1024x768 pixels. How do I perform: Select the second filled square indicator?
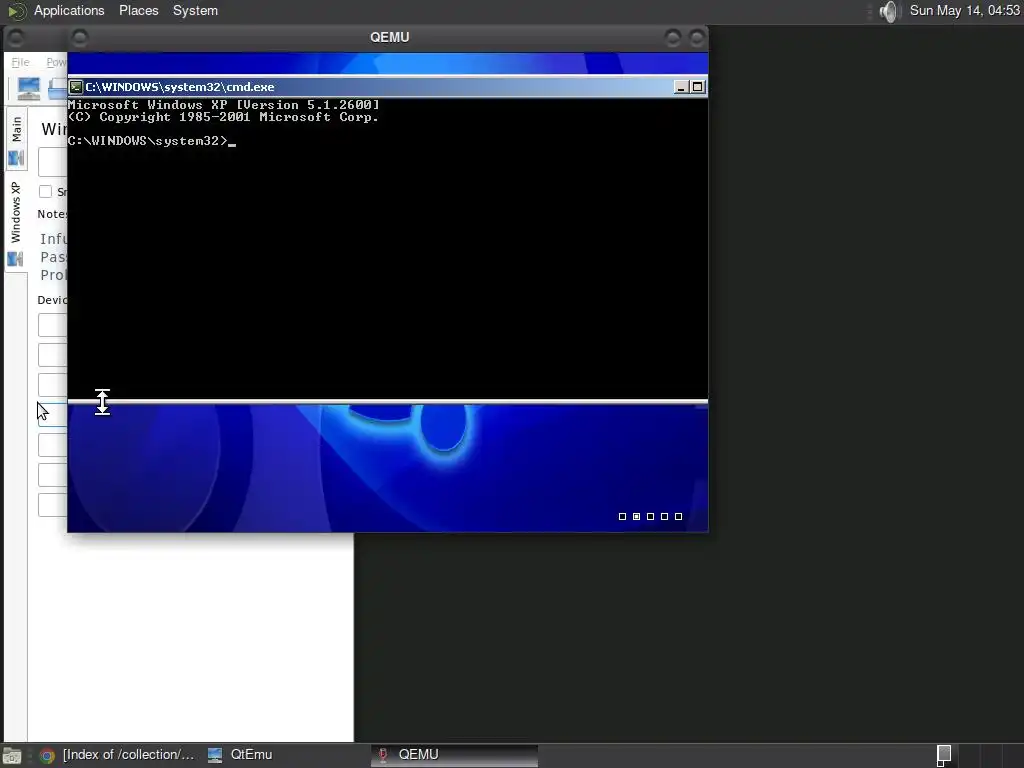point(637,517)
